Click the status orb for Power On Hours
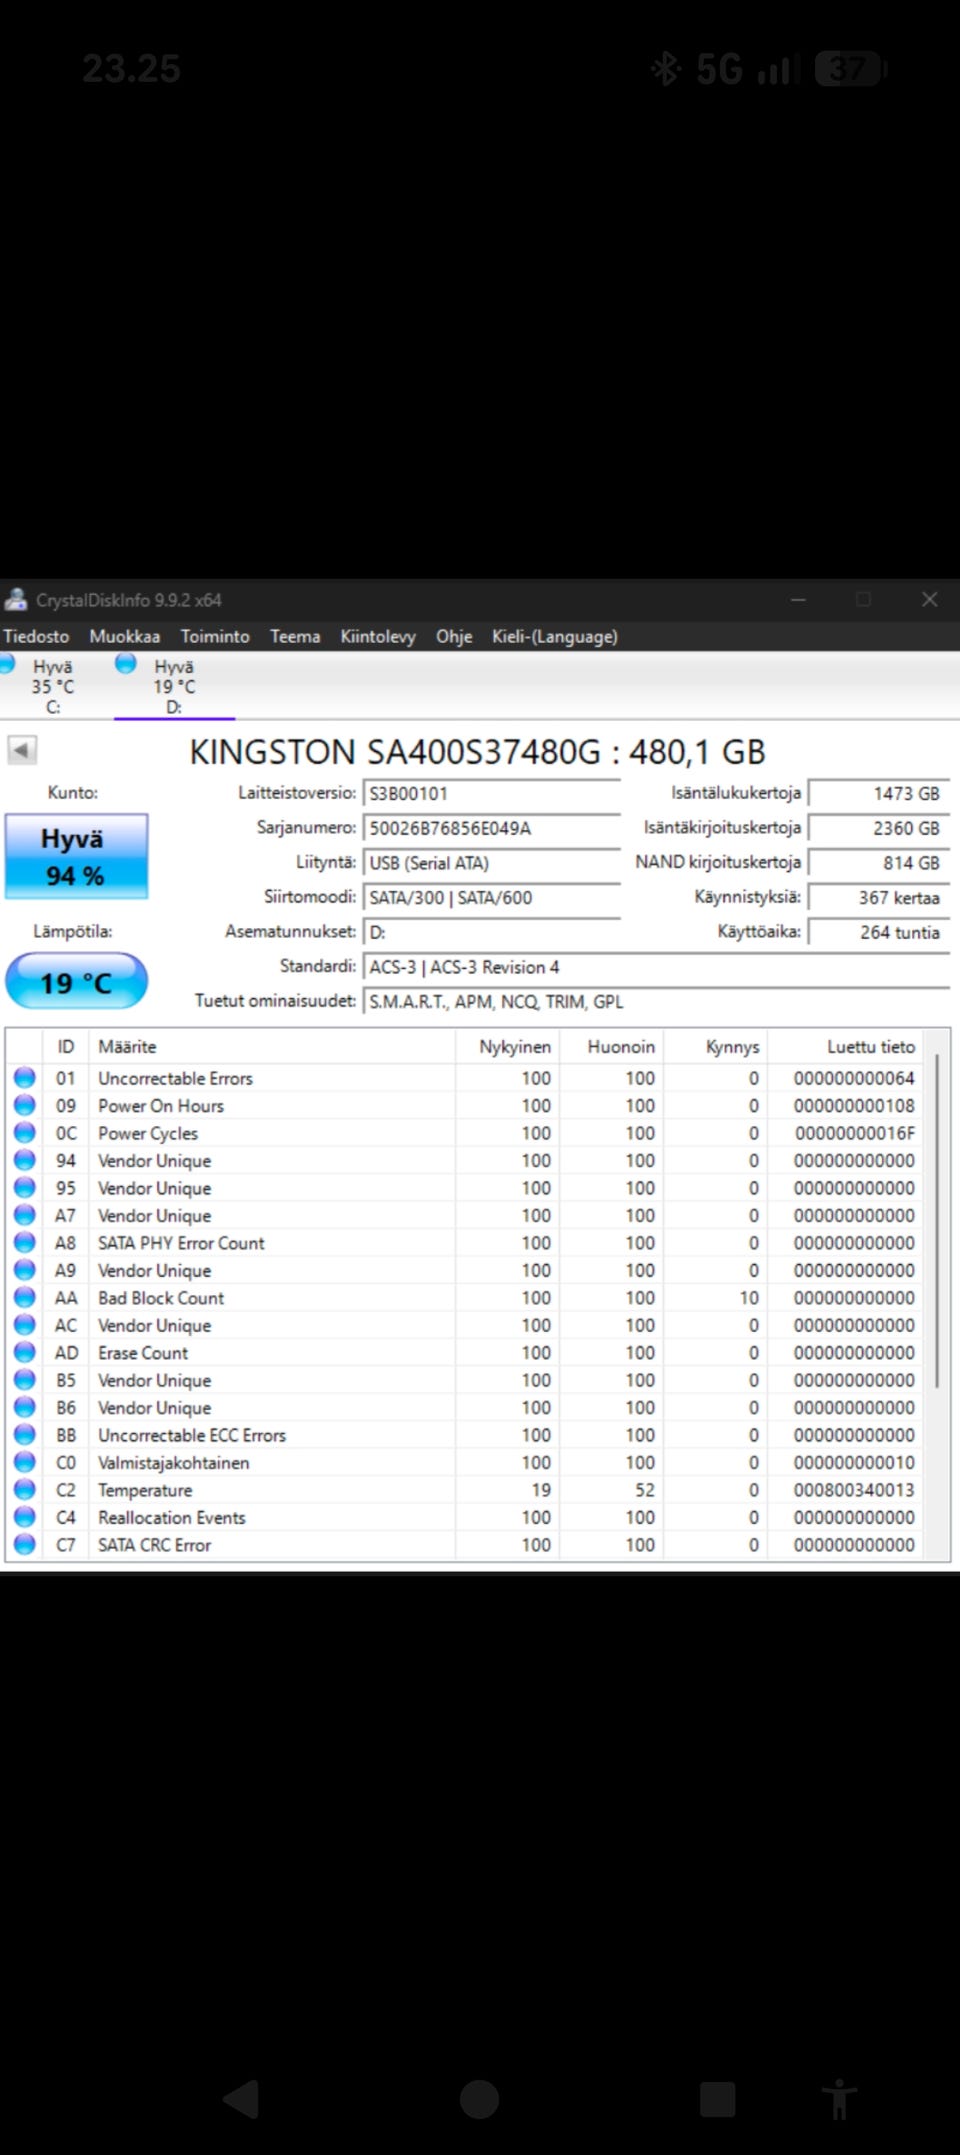The image size is (960, 2155). (25, 1105)
